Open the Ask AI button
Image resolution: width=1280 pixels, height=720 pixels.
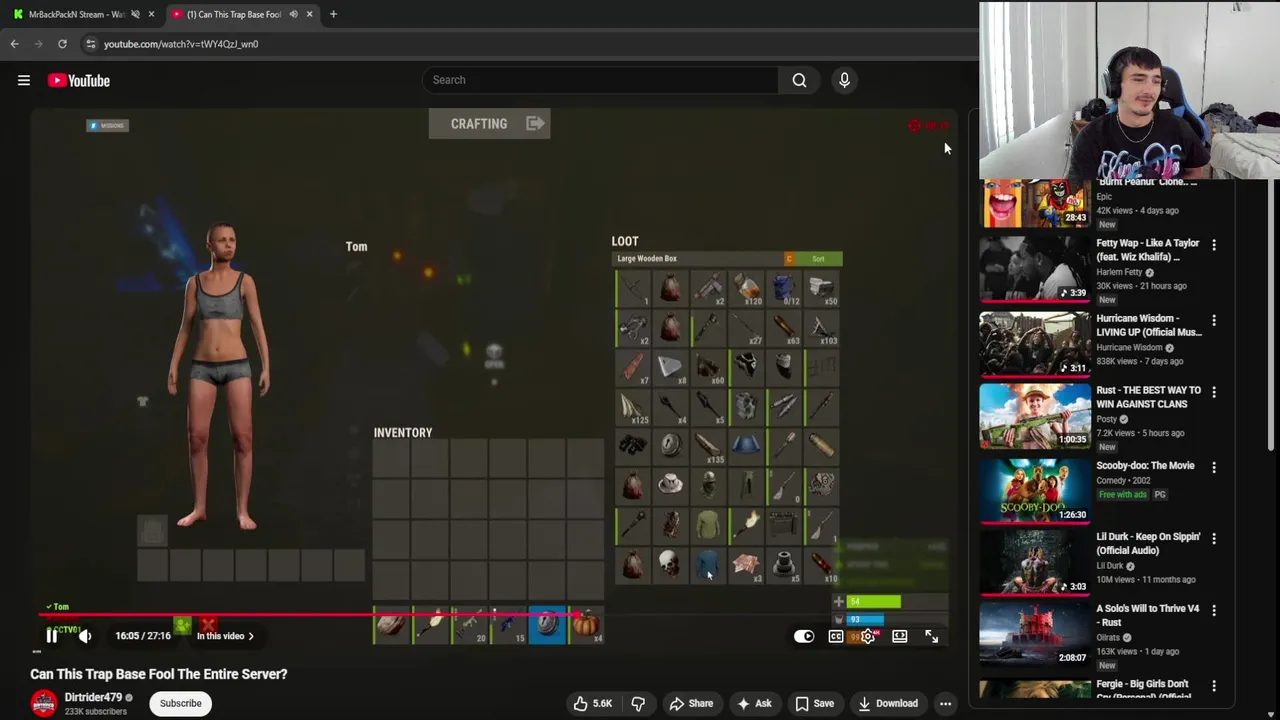tap(754, 703)
